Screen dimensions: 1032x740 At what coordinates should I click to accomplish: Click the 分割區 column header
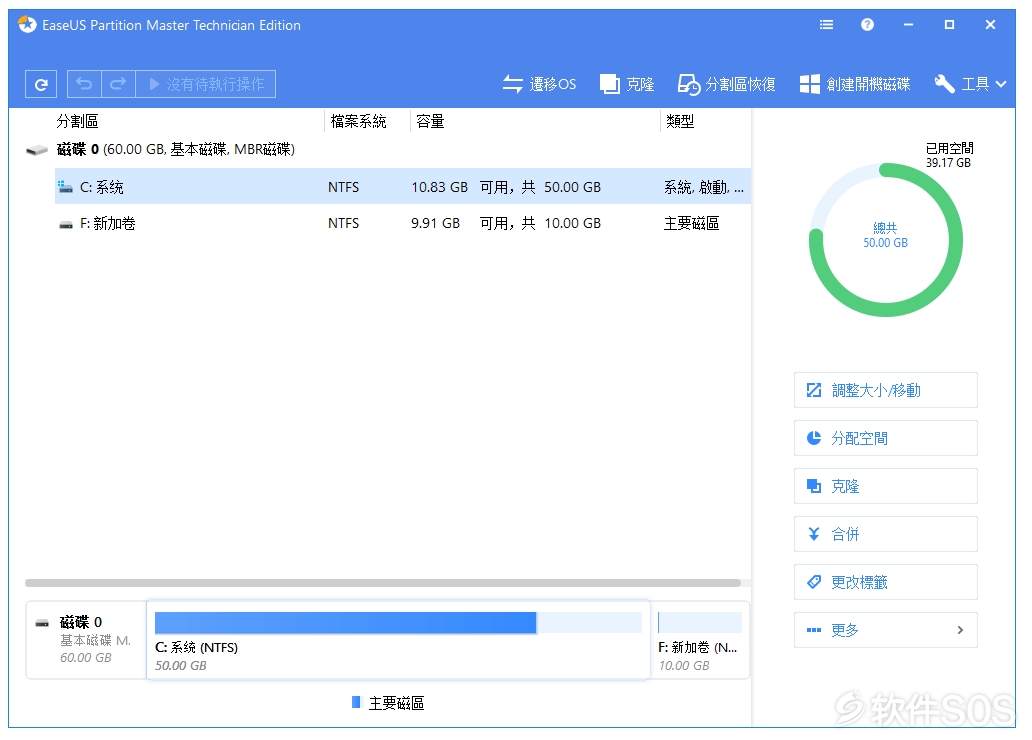[x=78, y=122]
